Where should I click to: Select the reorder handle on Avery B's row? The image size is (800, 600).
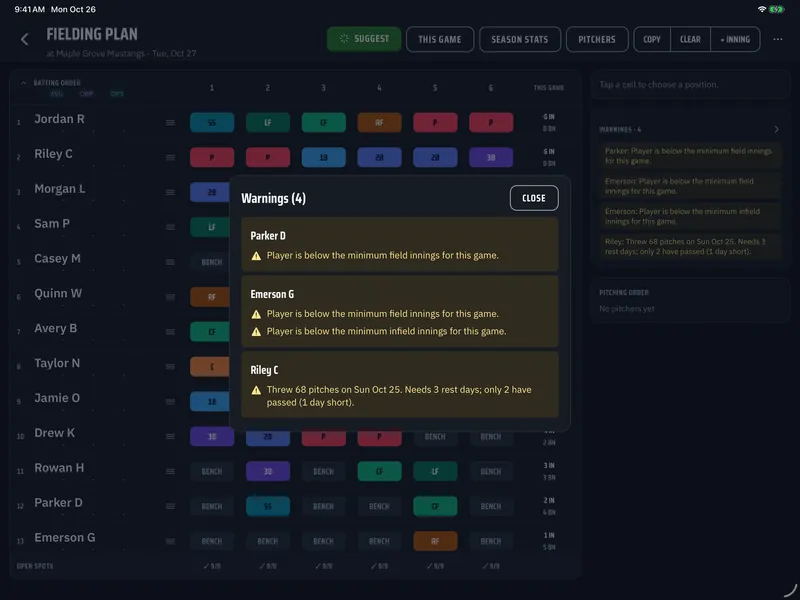click(x=170, y=332)
